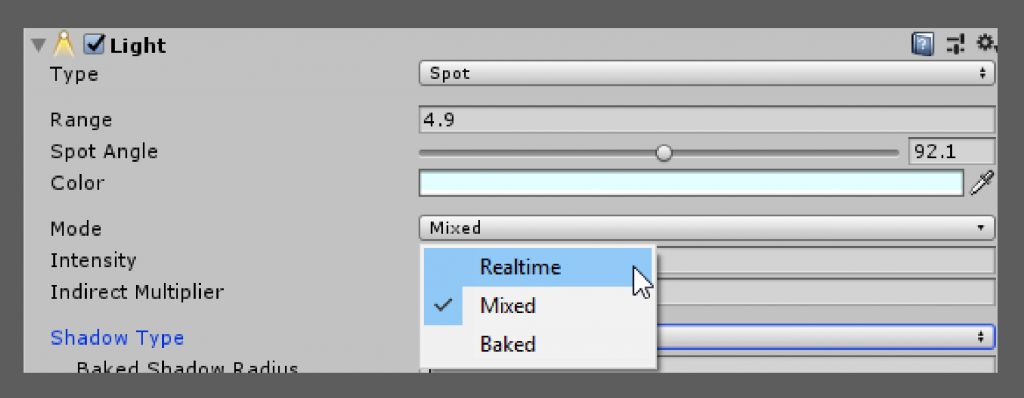The height and width of the screenshot is (398, 1024).
Task: Click the Indirect Multiplier value field
Action: coord(825,292)
